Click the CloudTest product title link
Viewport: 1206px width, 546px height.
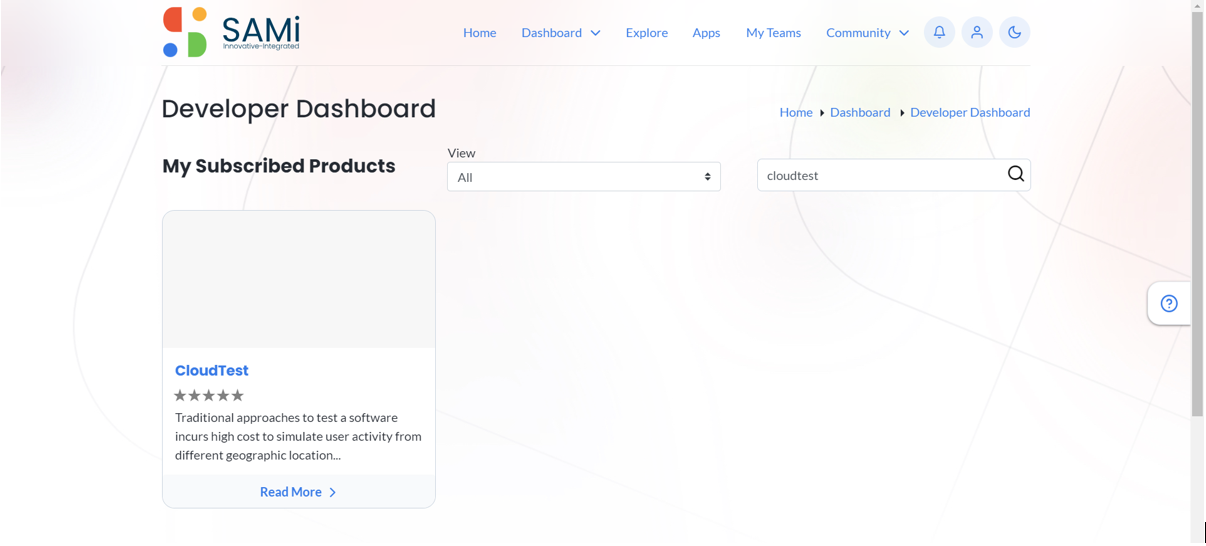[x=212, y=370]
